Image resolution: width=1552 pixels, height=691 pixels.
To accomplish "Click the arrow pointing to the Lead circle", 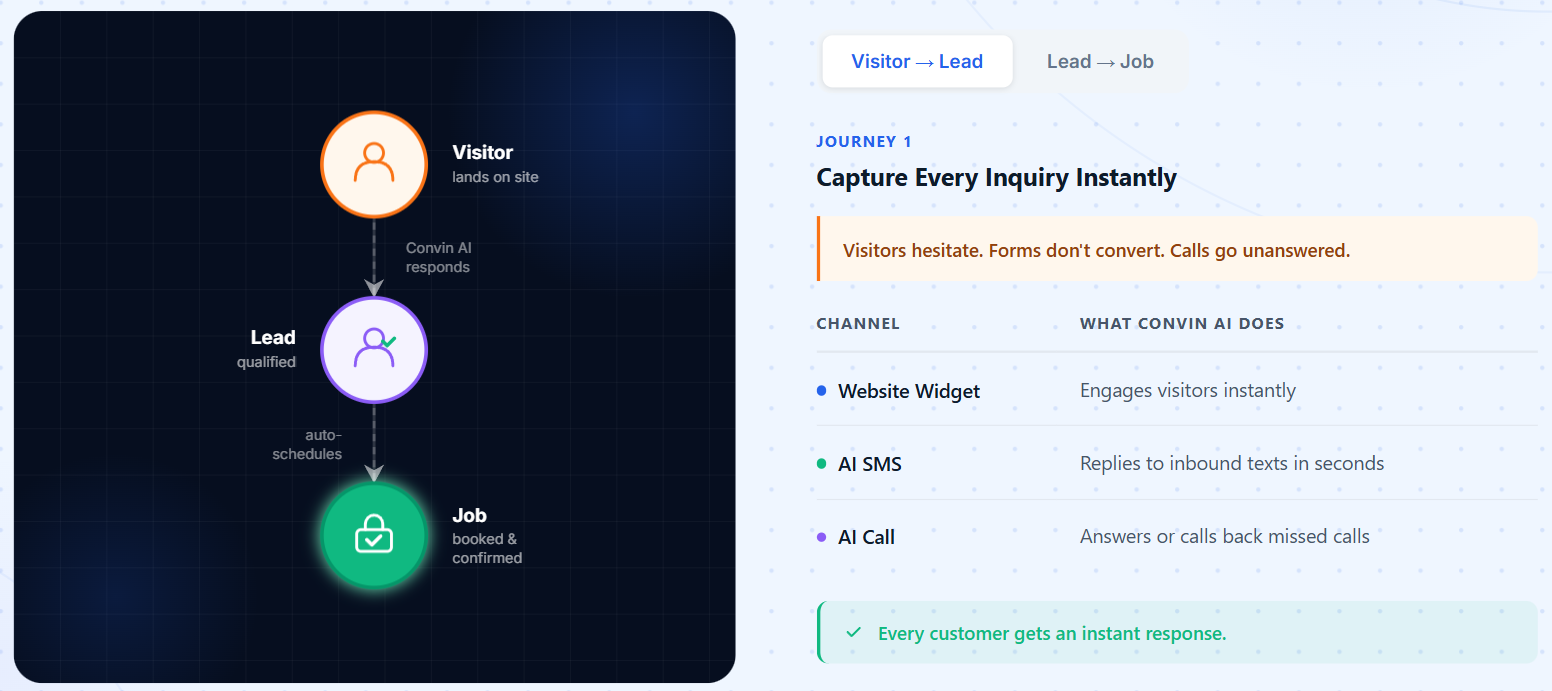I will tap(374, 286).
